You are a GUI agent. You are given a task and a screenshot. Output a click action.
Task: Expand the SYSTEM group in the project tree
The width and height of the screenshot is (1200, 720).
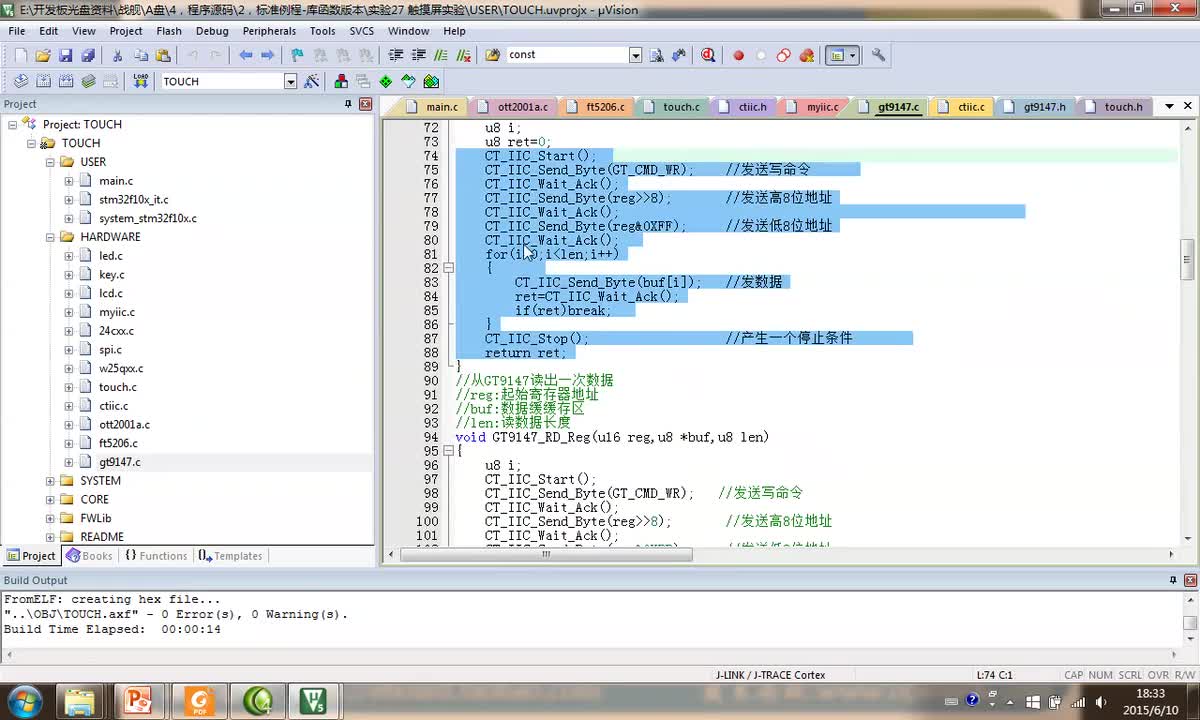pyautogui.click(x=50, y=481)
